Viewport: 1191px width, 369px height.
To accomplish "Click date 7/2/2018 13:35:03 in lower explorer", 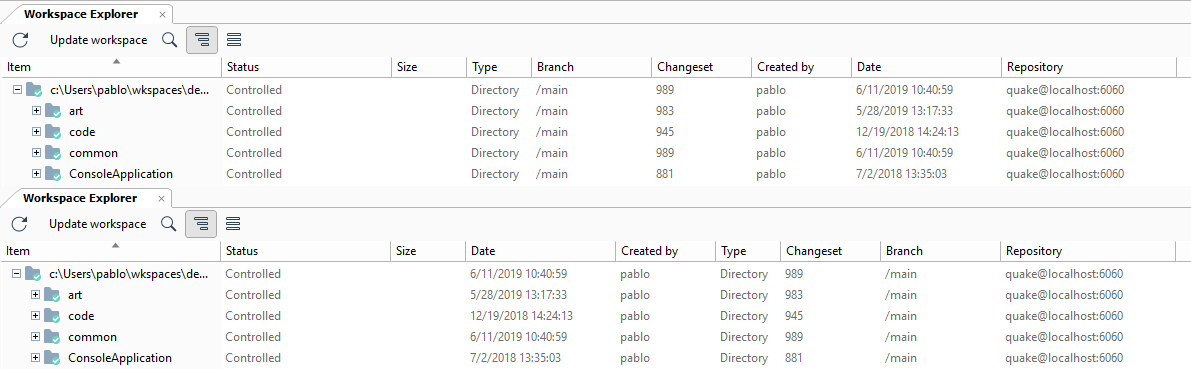I will (516, 358).
